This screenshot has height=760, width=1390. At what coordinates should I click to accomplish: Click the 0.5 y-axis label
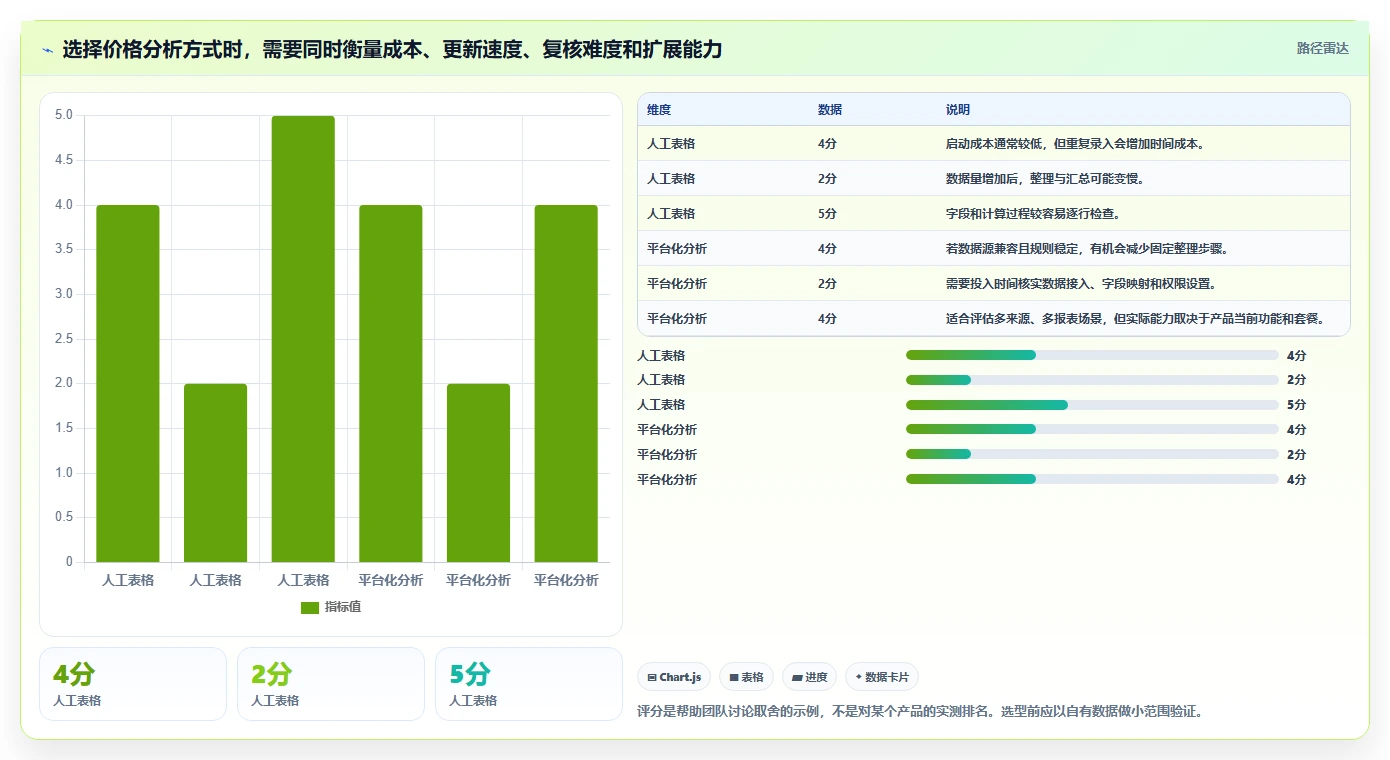[x=63, y=517]
